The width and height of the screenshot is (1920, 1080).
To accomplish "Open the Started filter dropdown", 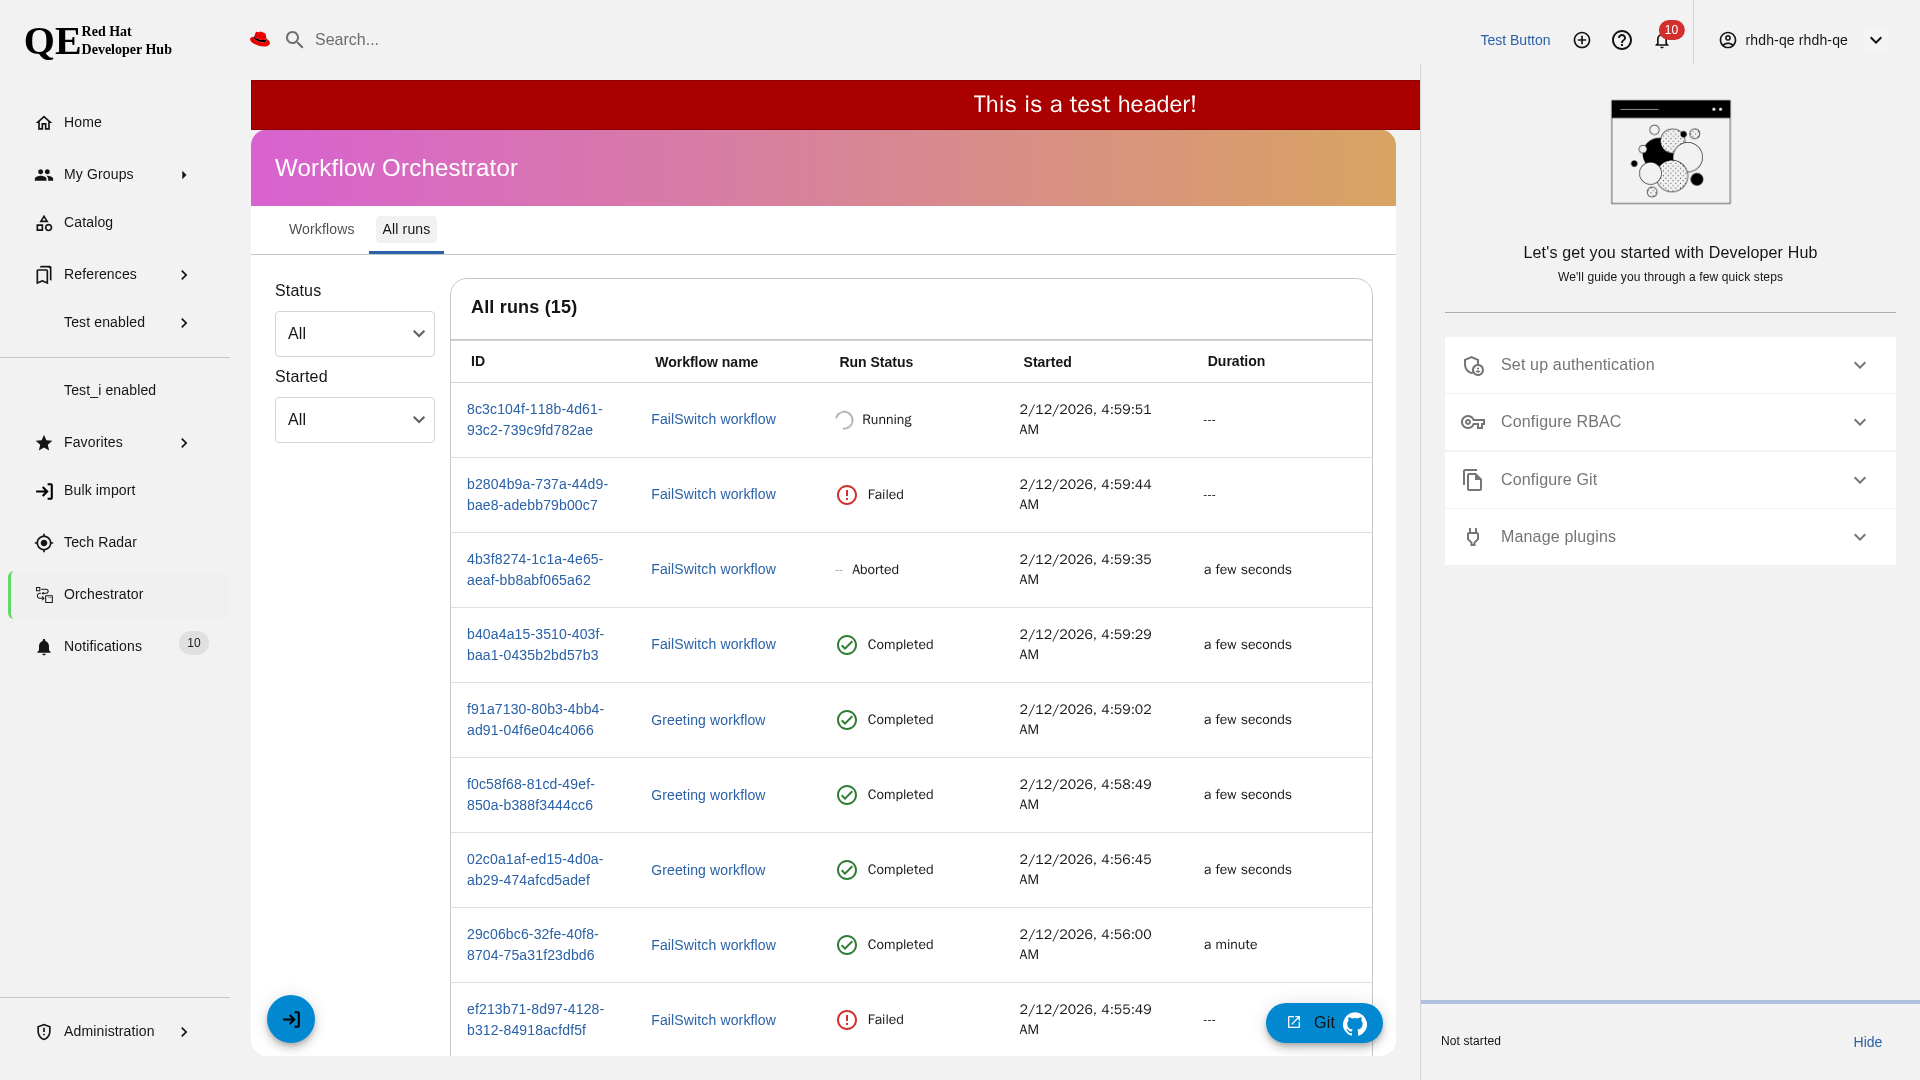I will 354,420.
